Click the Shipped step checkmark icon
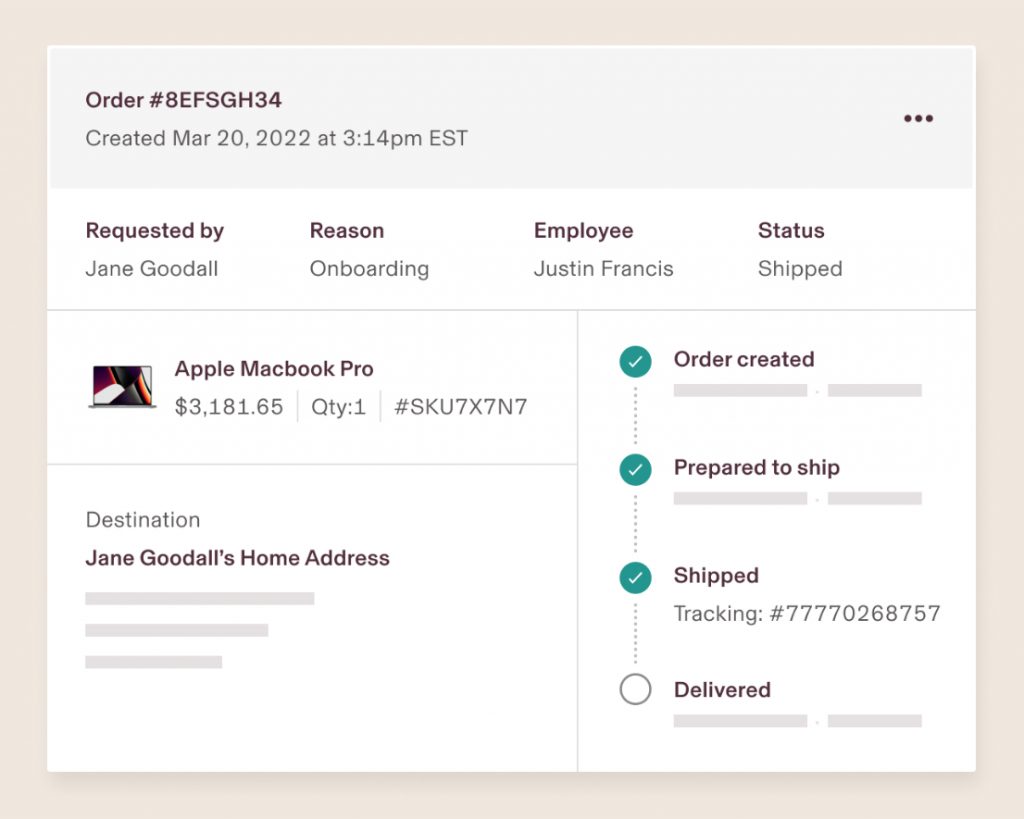The image size is (1024, 819). click(x=635, y=577)
